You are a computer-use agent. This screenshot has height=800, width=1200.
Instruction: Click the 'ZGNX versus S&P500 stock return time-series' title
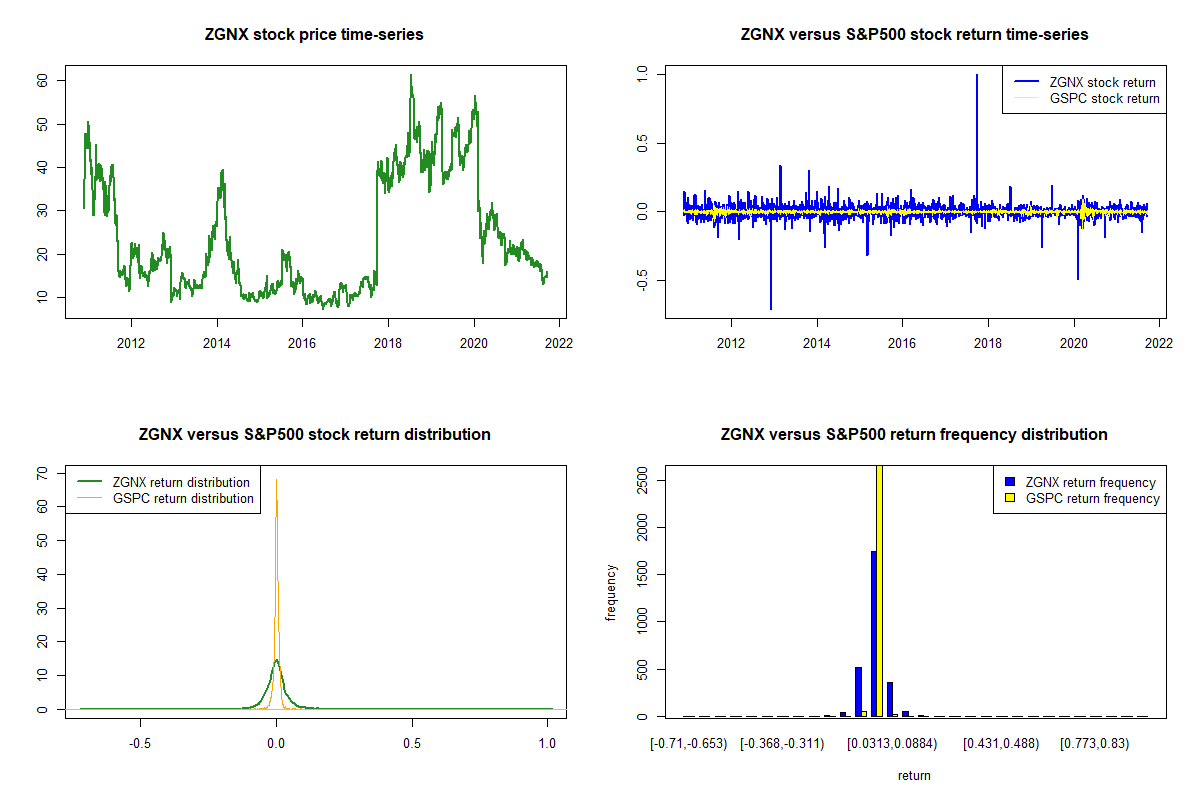(x=914, y=35)
